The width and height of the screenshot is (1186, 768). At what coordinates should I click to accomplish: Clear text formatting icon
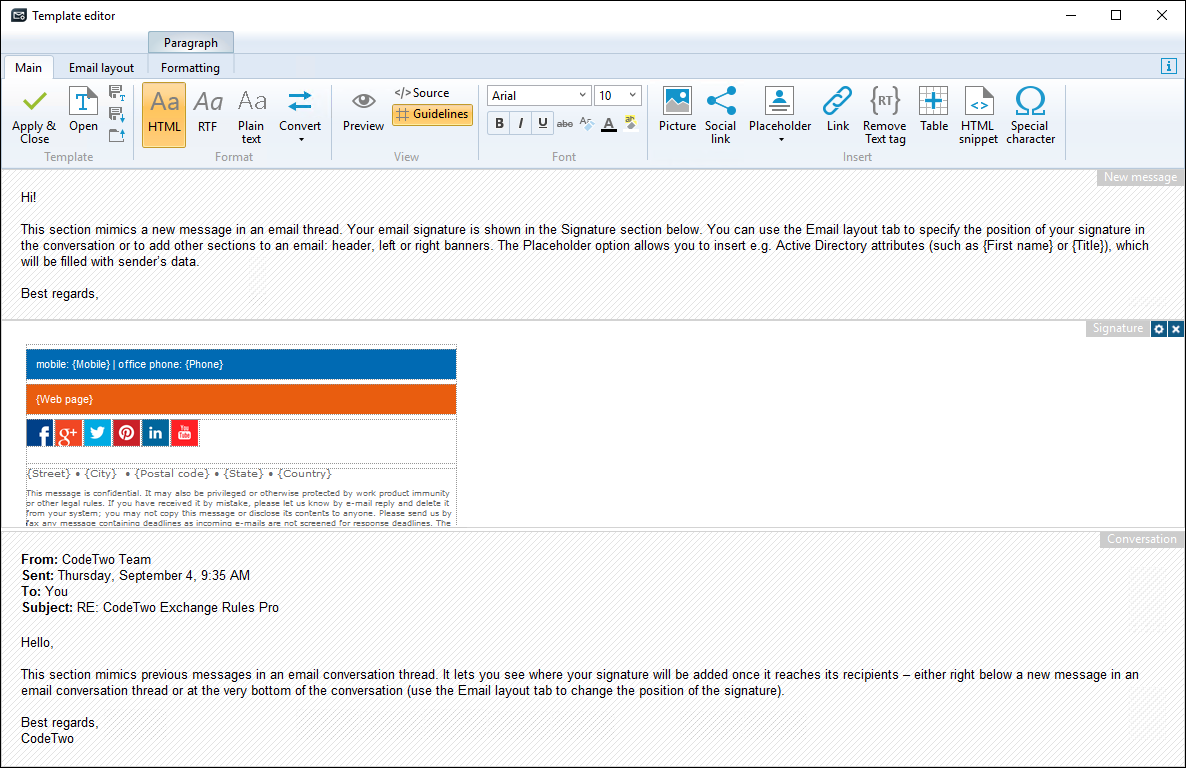(586, 123)
